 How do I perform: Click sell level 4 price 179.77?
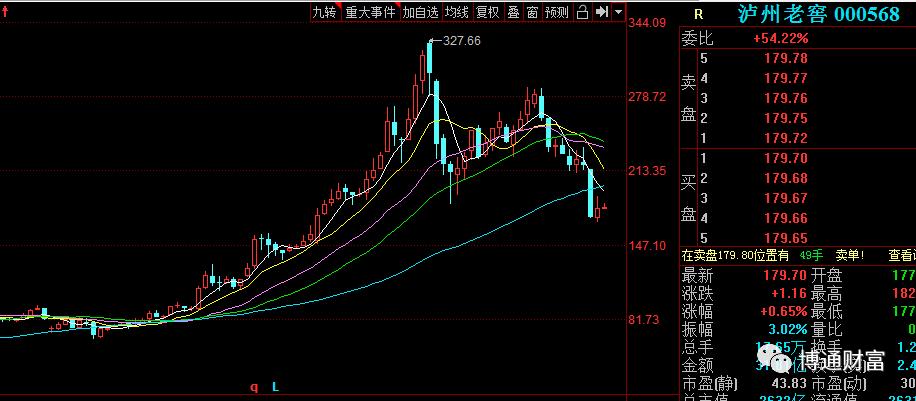786,78
